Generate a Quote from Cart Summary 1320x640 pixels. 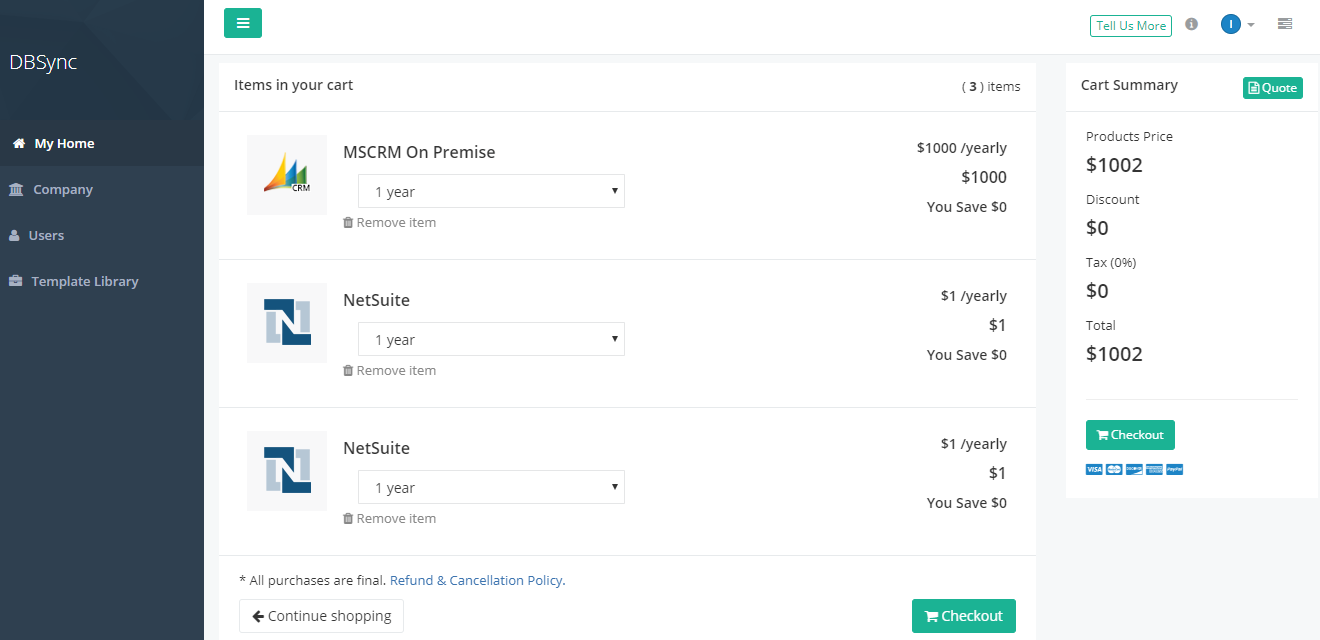1272,88
